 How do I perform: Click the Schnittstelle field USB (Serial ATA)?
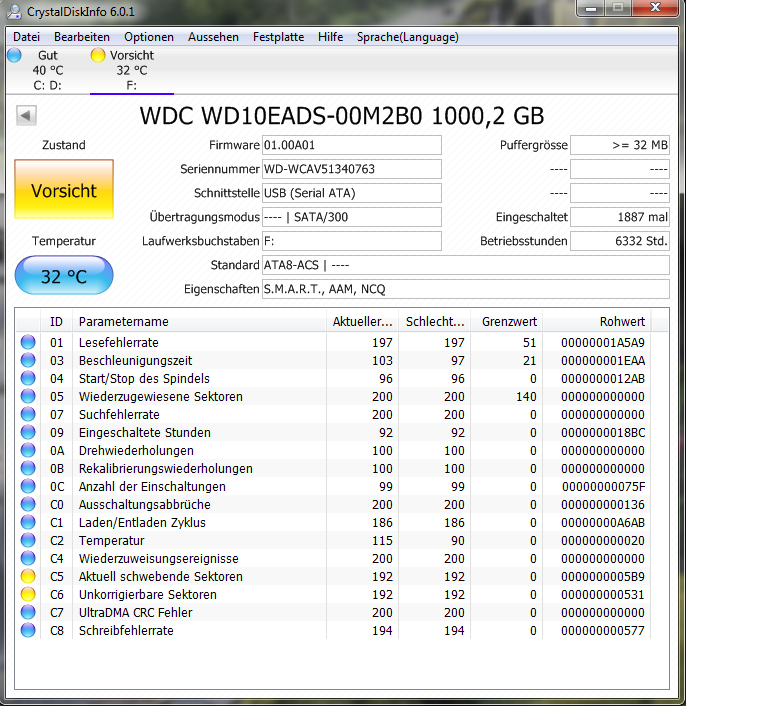point(352,193)
